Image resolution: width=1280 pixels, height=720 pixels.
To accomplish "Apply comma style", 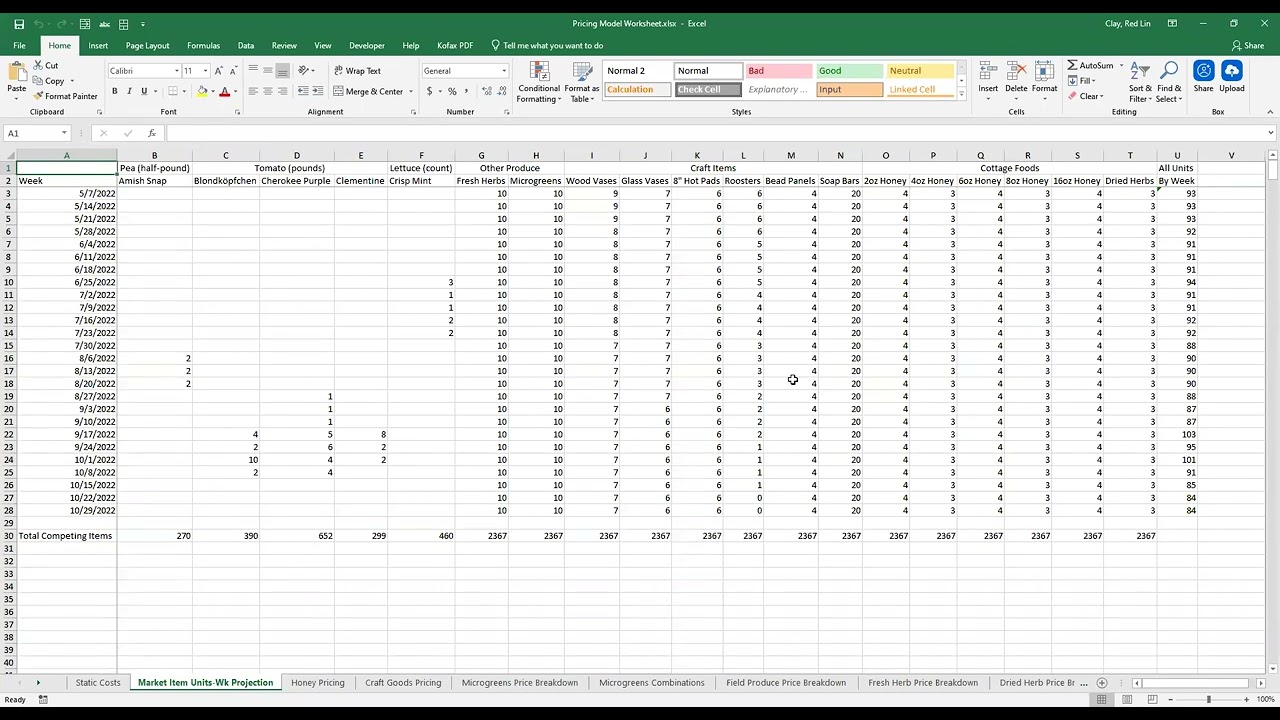I will tap(466, 91).
